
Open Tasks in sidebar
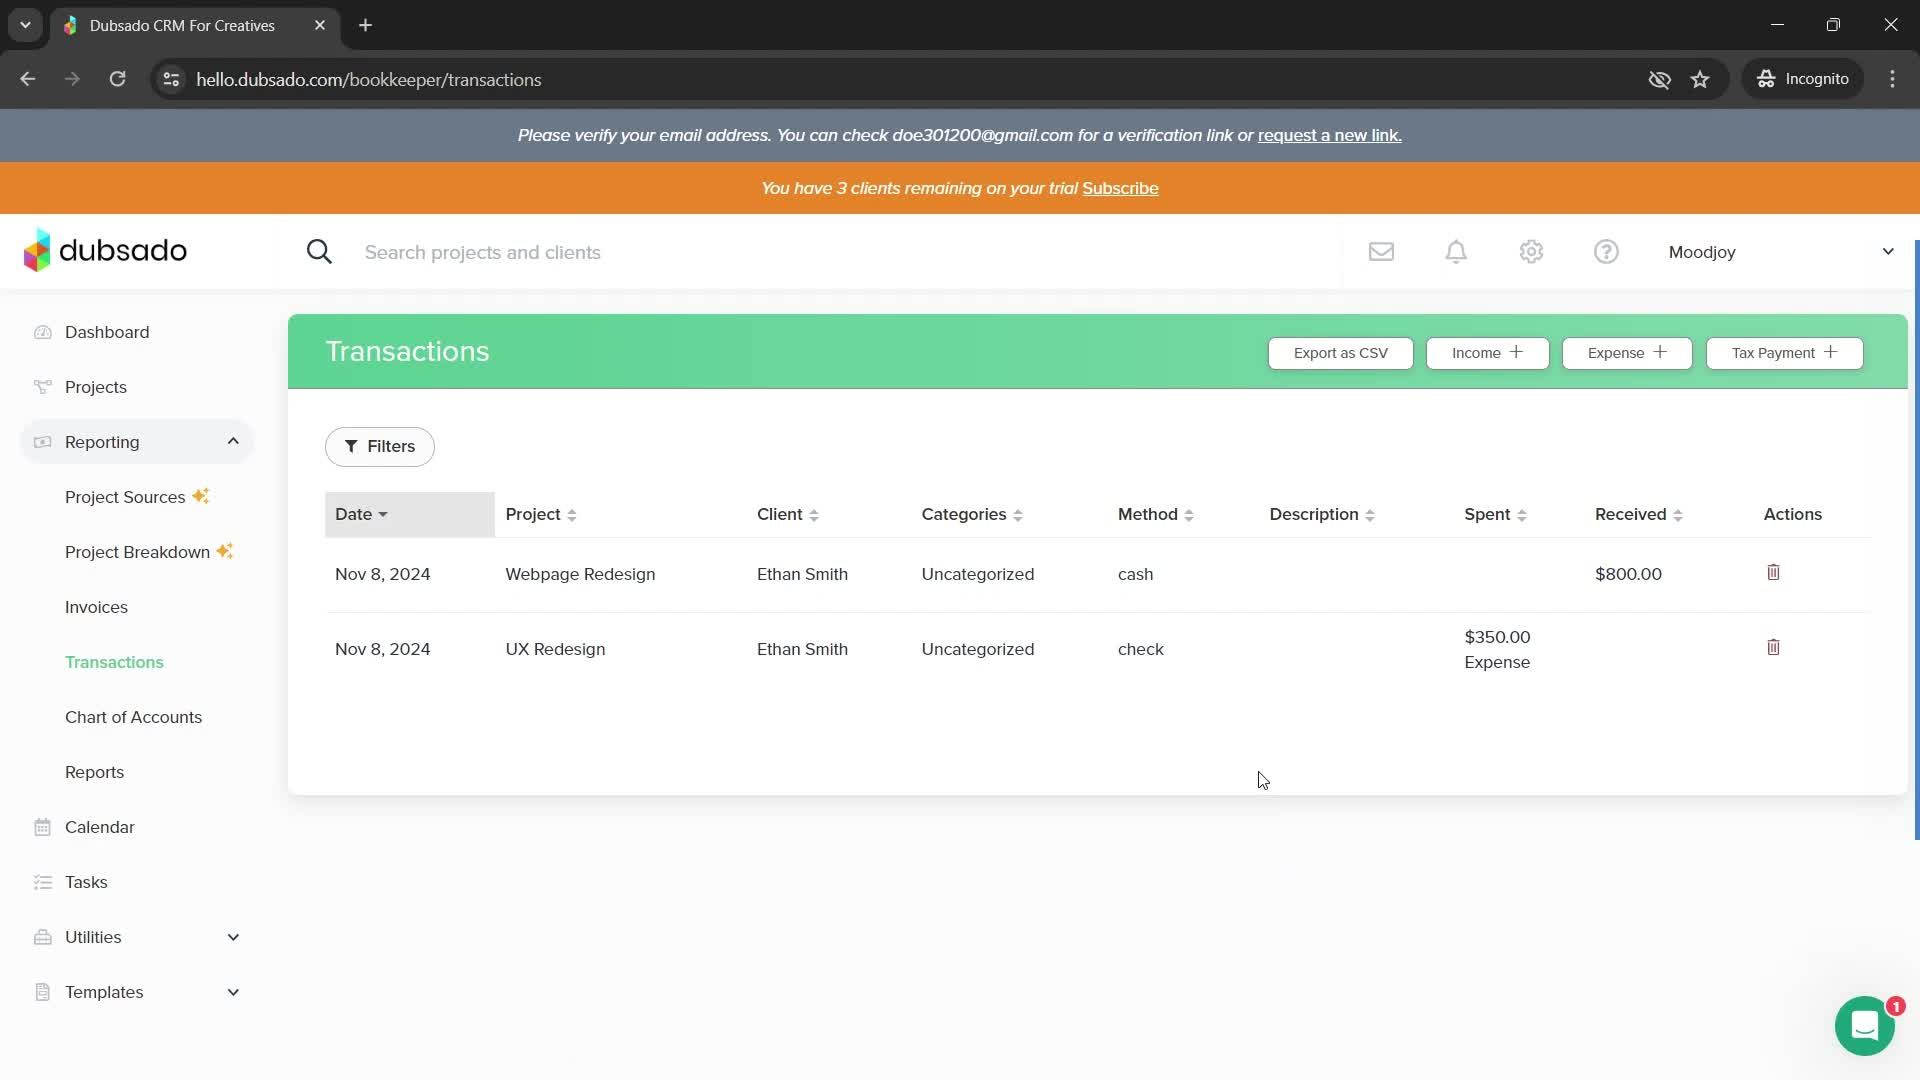(86, 882)
